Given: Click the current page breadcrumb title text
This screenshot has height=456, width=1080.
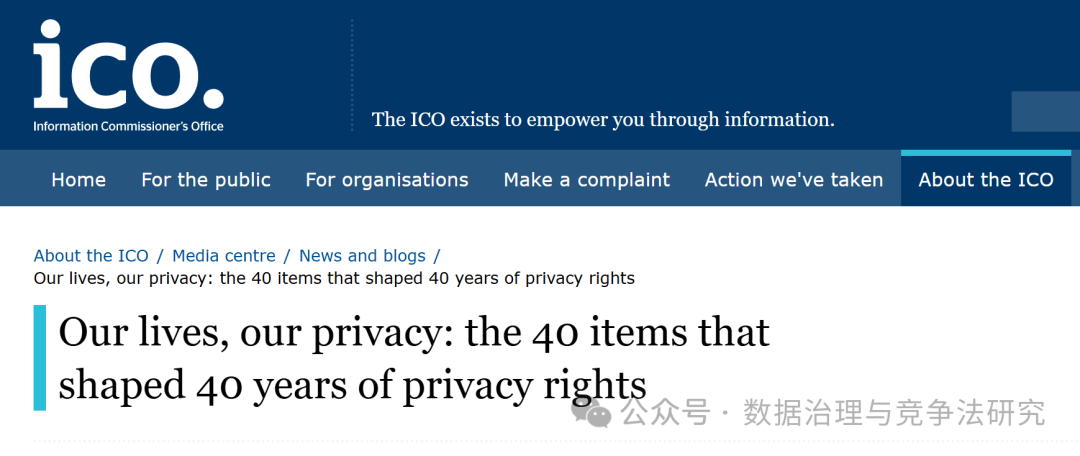Looking at the screenshot, I should pos(334,278).
